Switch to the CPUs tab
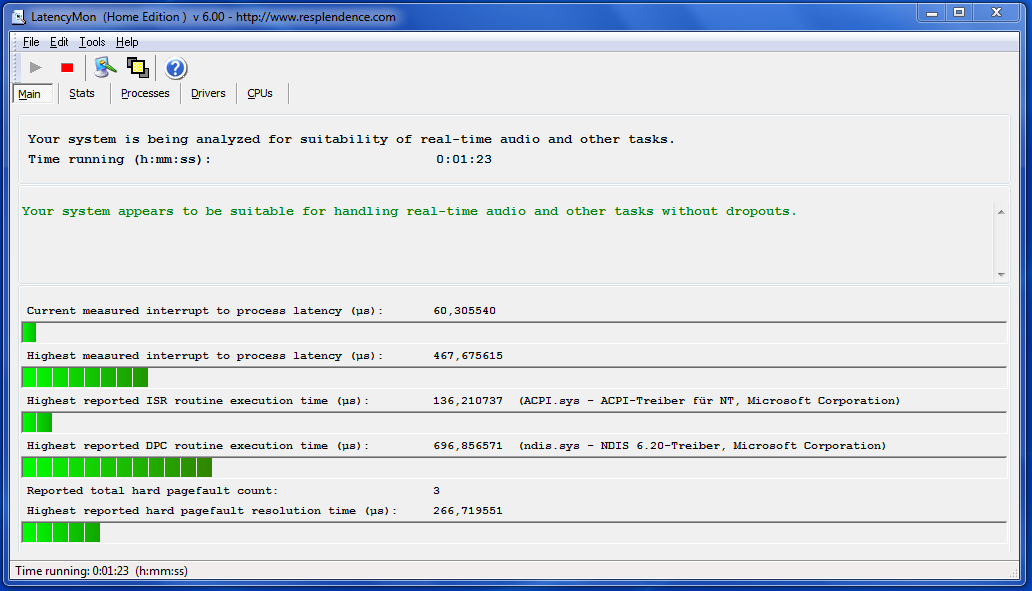Viewport: 1032px width, 591px height. [260, 93]
